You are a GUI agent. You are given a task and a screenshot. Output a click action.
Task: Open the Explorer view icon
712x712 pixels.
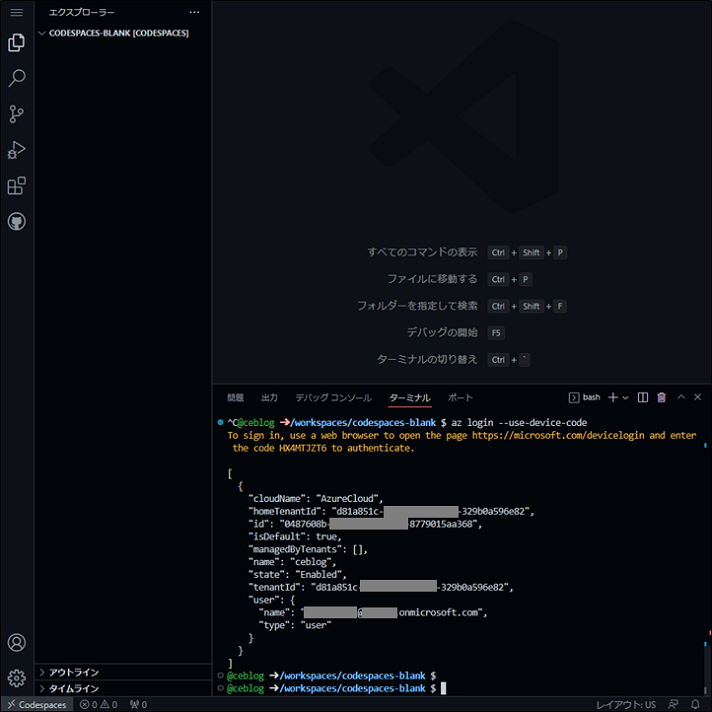16,43
